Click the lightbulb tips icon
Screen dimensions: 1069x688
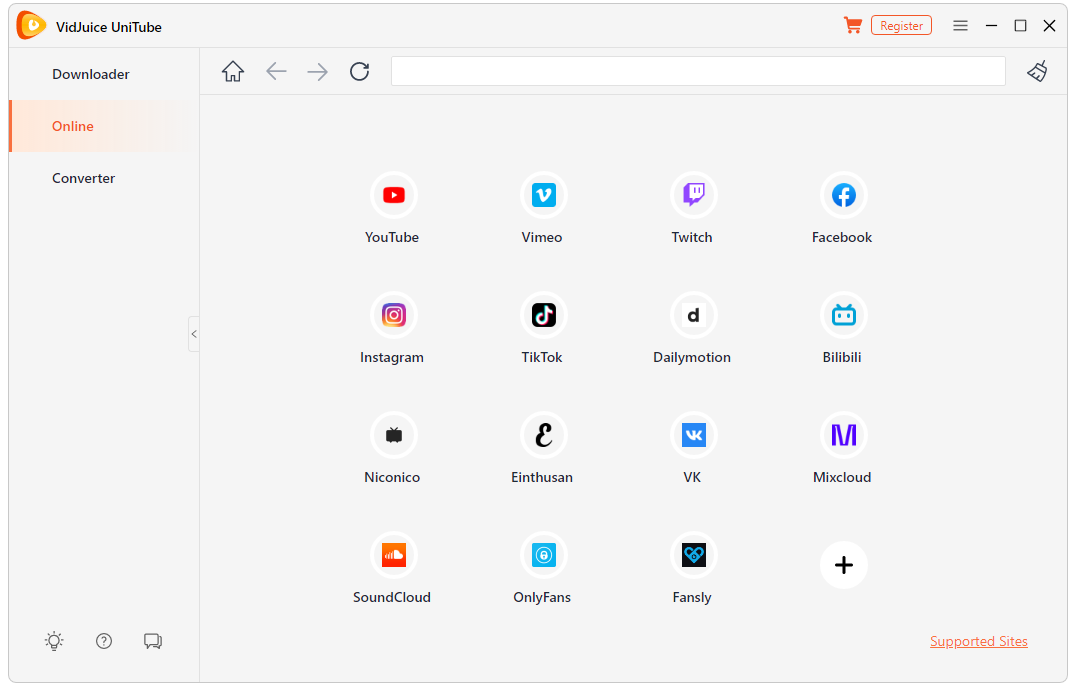click(54, 641)
